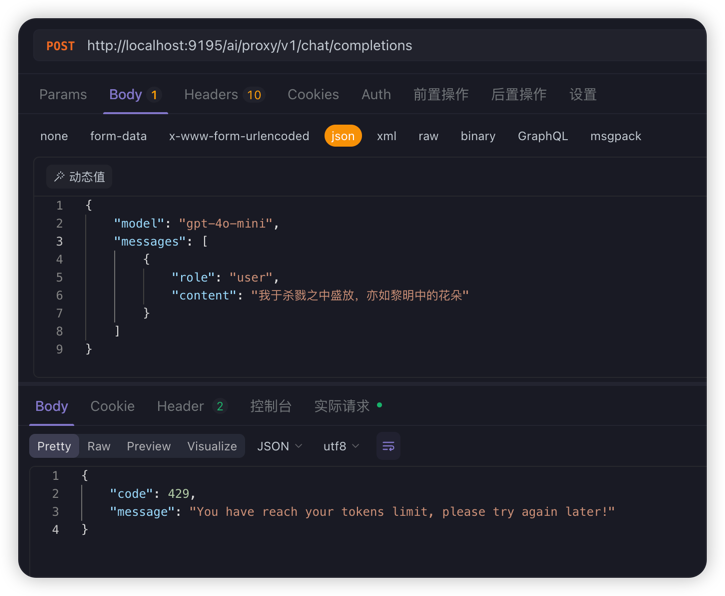Open the JSON response format dropdown
Image resolution: width=725 pixels, height=596 pixels.
click(x=279, y=446)
